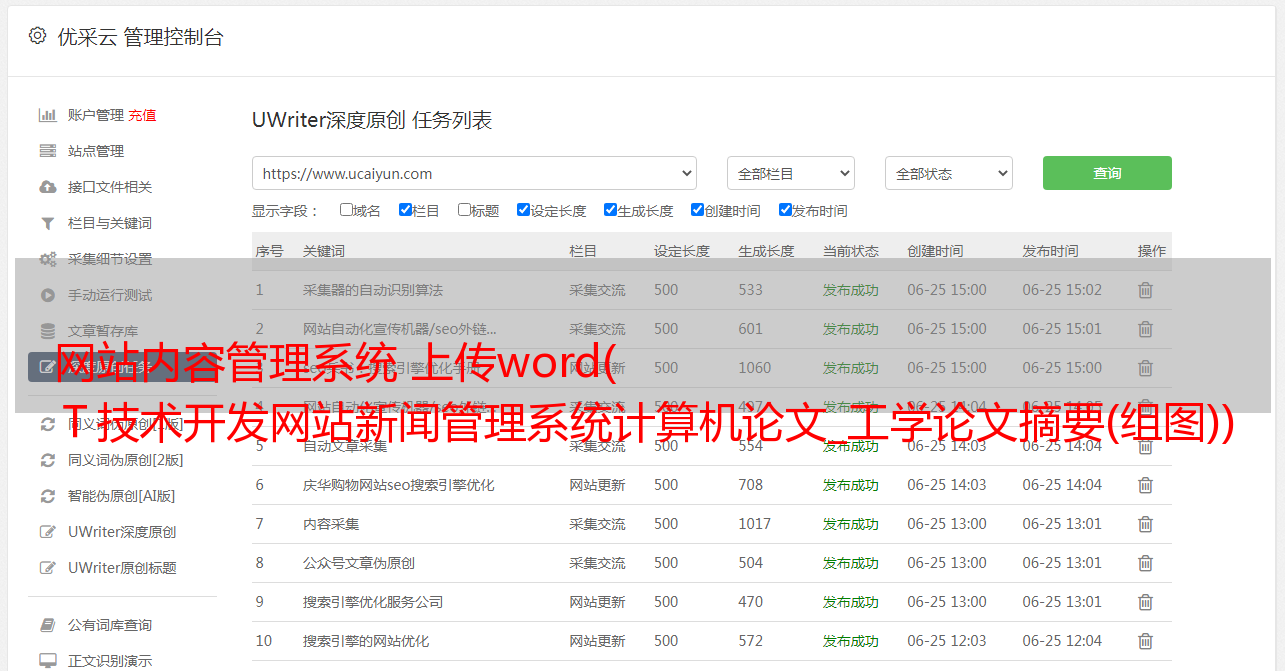Uncheck the 栏目 display field checkbox
Image resolution: width=1285 pixels, height=671 pixels.
[x=405, y=210]
